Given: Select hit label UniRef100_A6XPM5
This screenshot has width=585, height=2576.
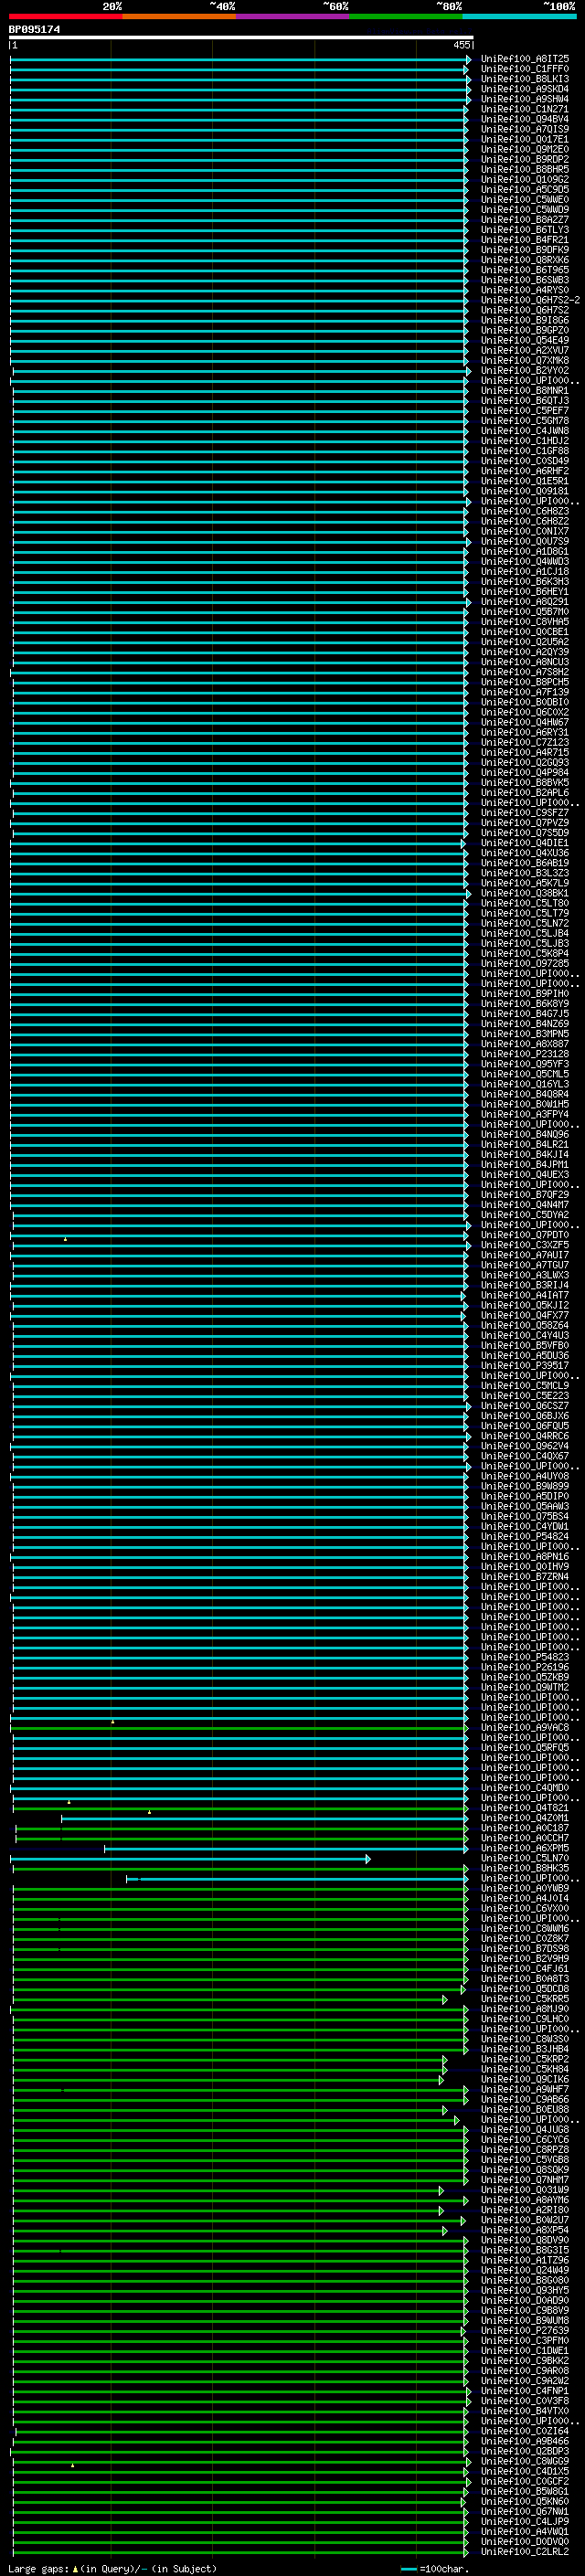Looking at the screenshot, I should click(525, 1849).
